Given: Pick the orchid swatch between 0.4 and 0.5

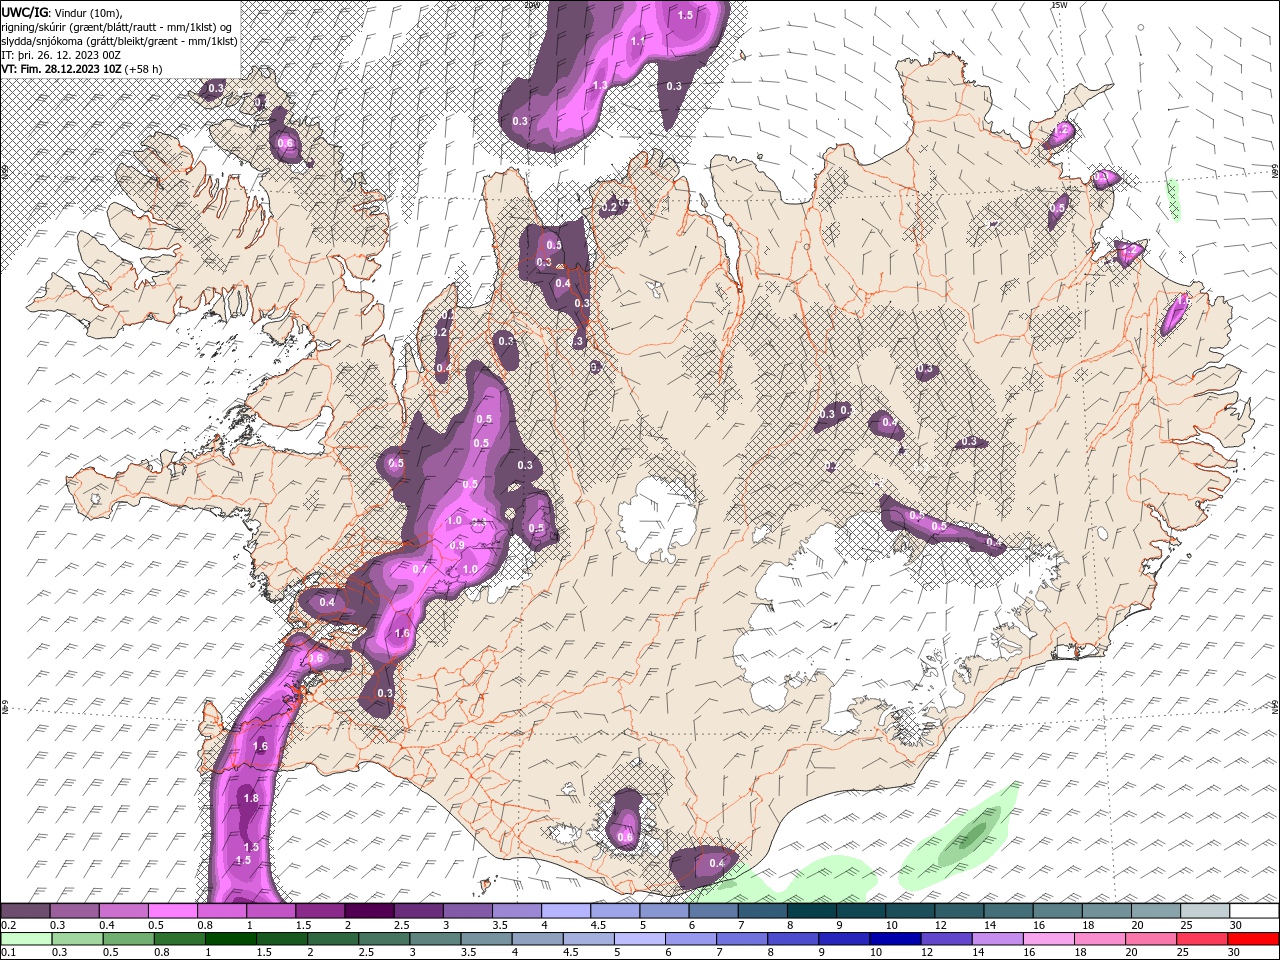Looking at the screenshot, I should (123, 911).
